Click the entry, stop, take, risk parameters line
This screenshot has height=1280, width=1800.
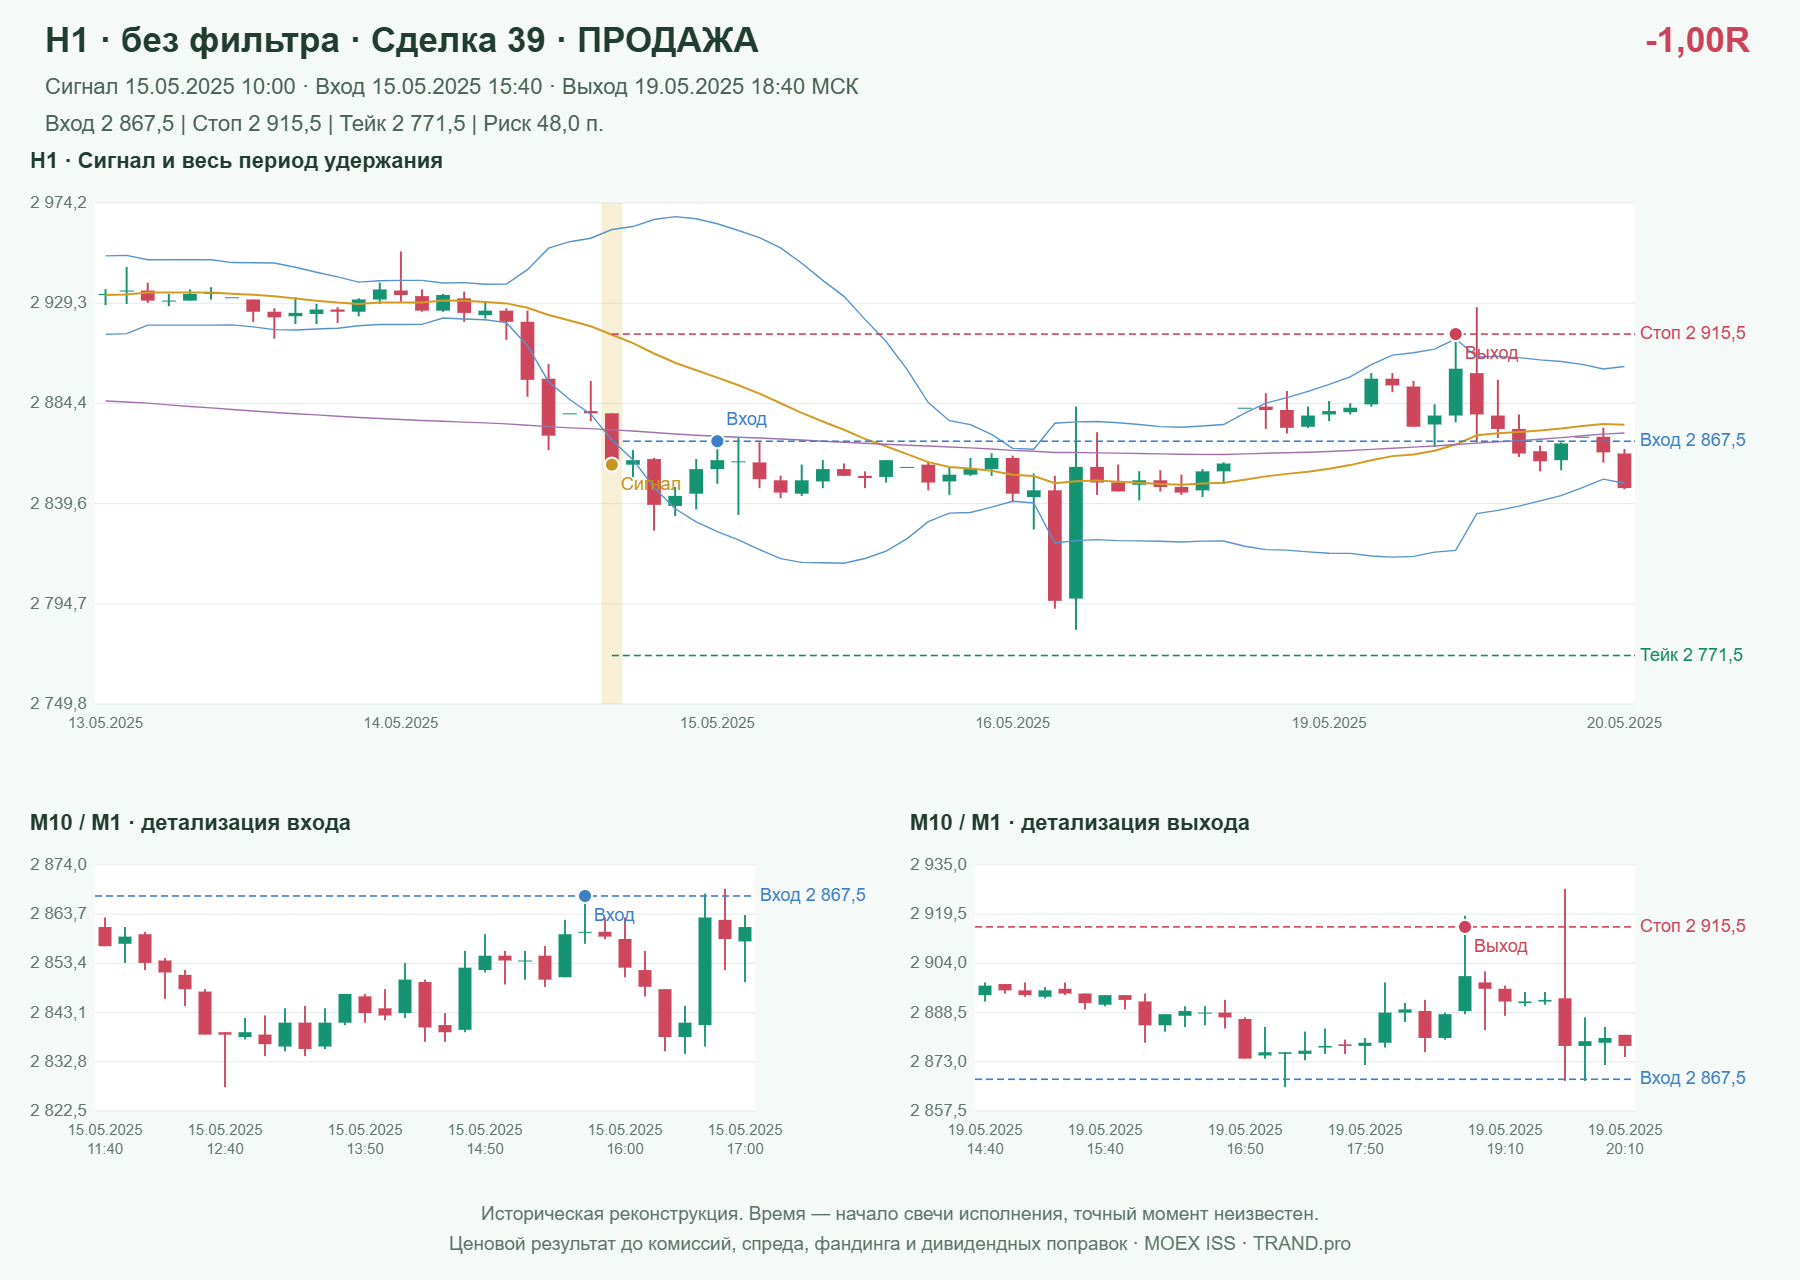tap(324, 124)
